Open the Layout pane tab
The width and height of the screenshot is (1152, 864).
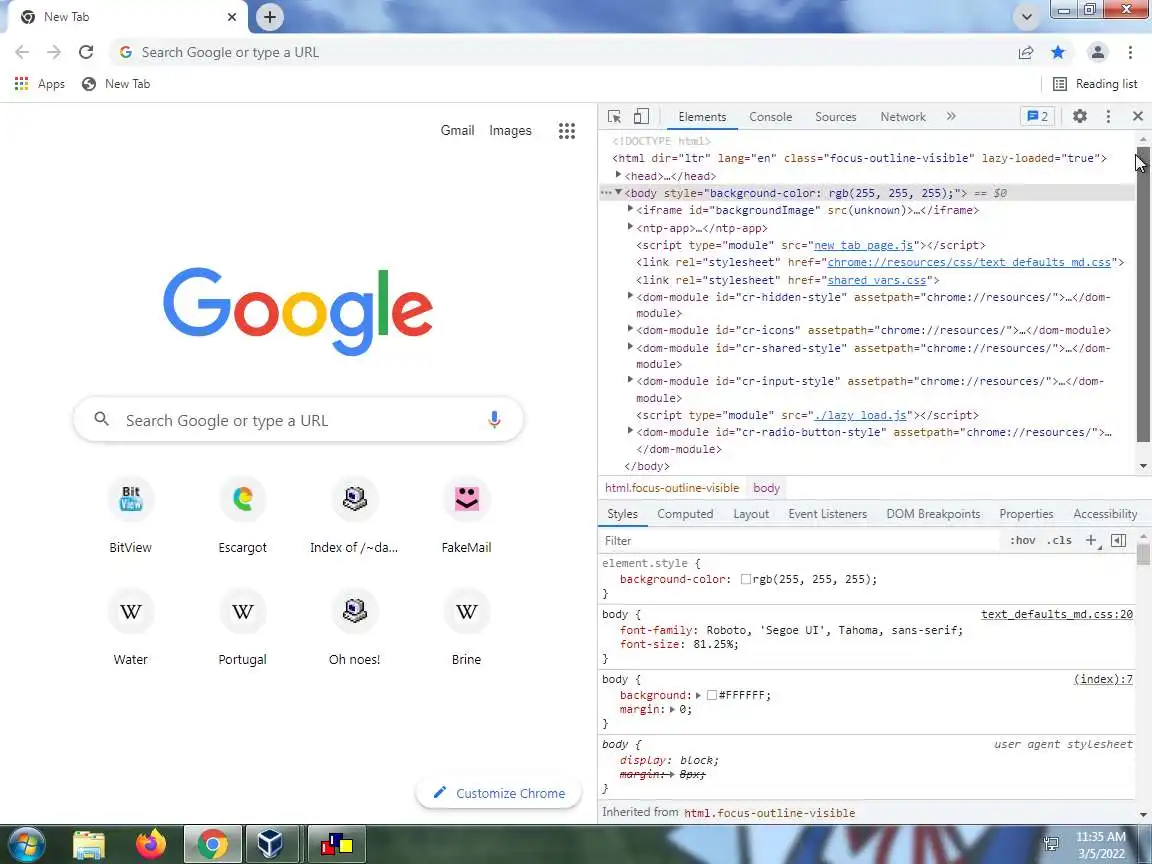(x=751, y=514)
